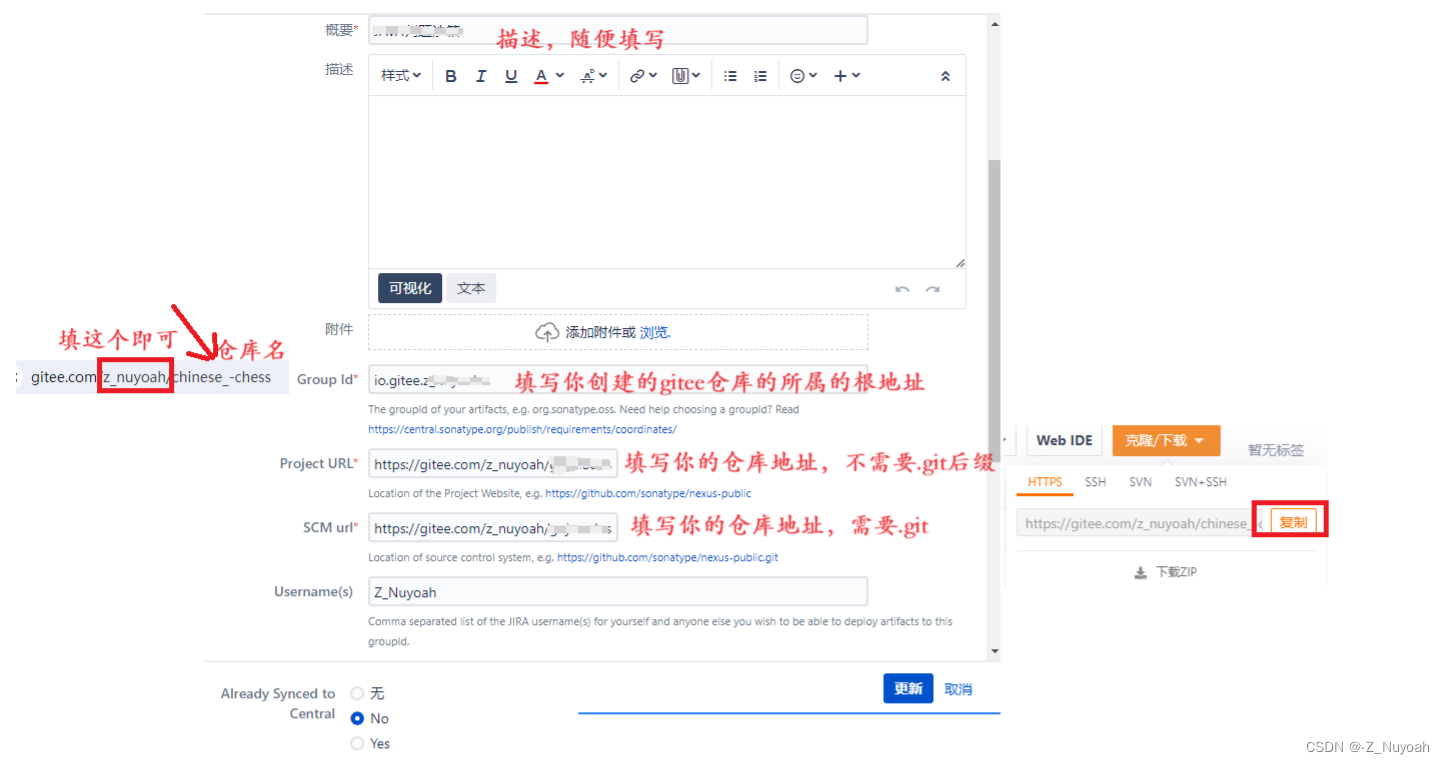Image resolution: width=1445 pixels, height=764 pixels.
Task: Open more text formatting options dropdown
Action: point(594,76)
